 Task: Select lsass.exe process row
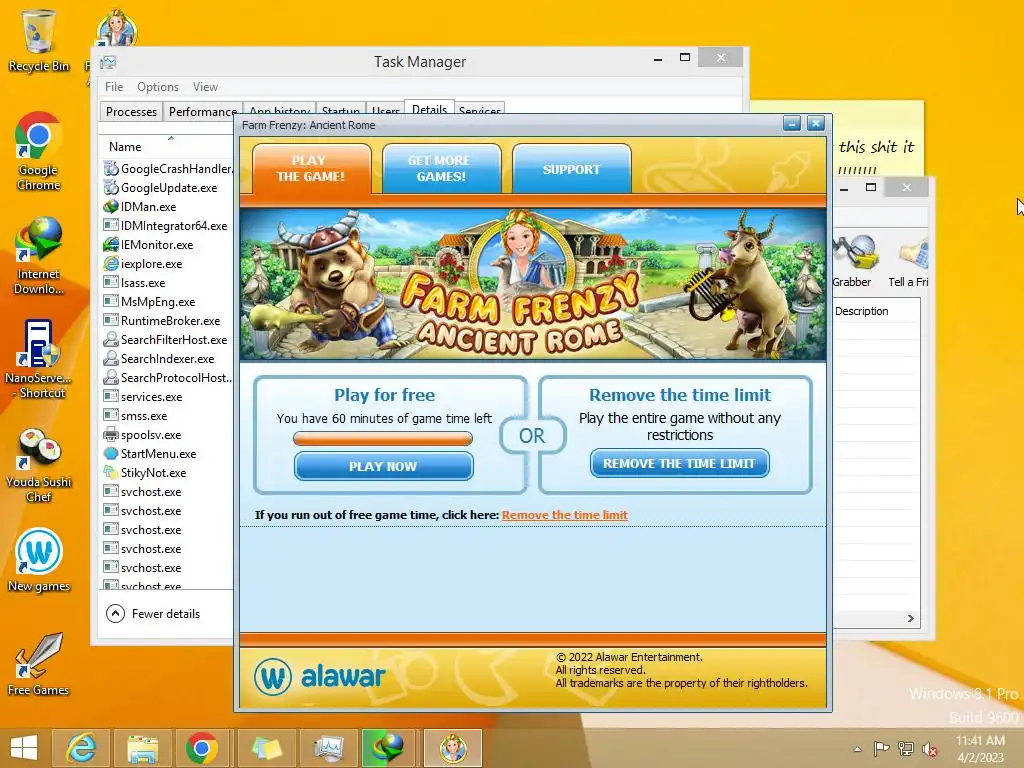tap(168, 282)
